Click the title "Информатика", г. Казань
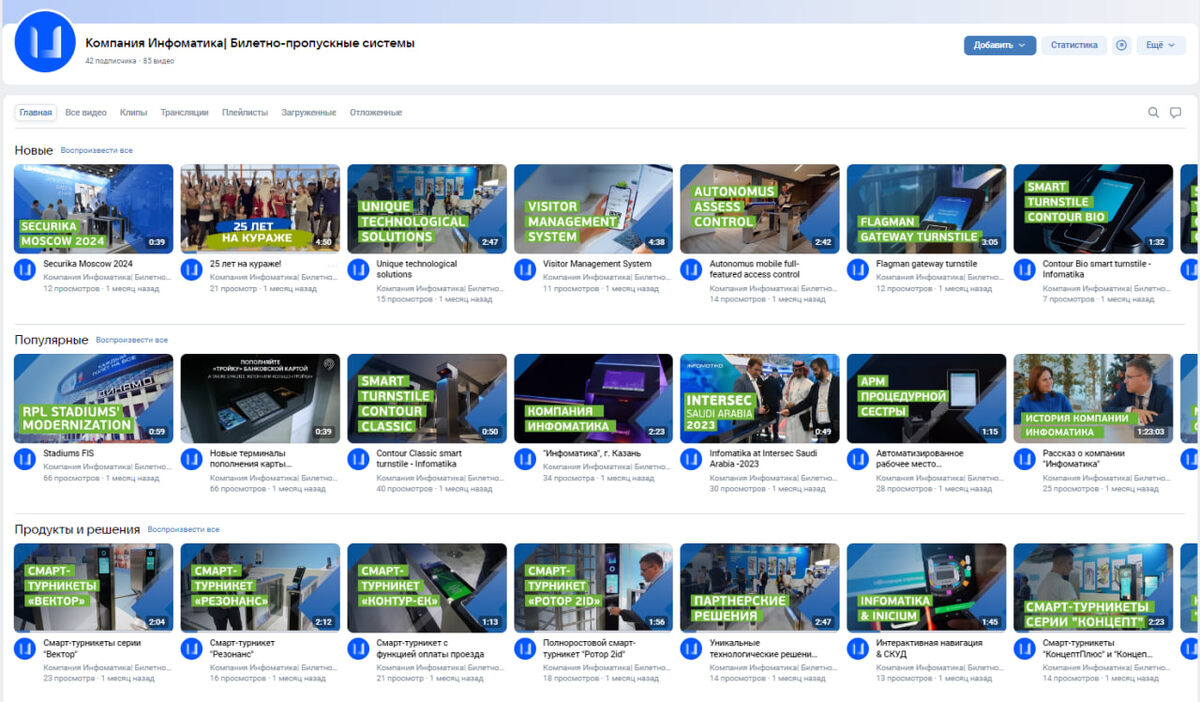Viewport: 1200px width, 702px height. tap(592, 453)
